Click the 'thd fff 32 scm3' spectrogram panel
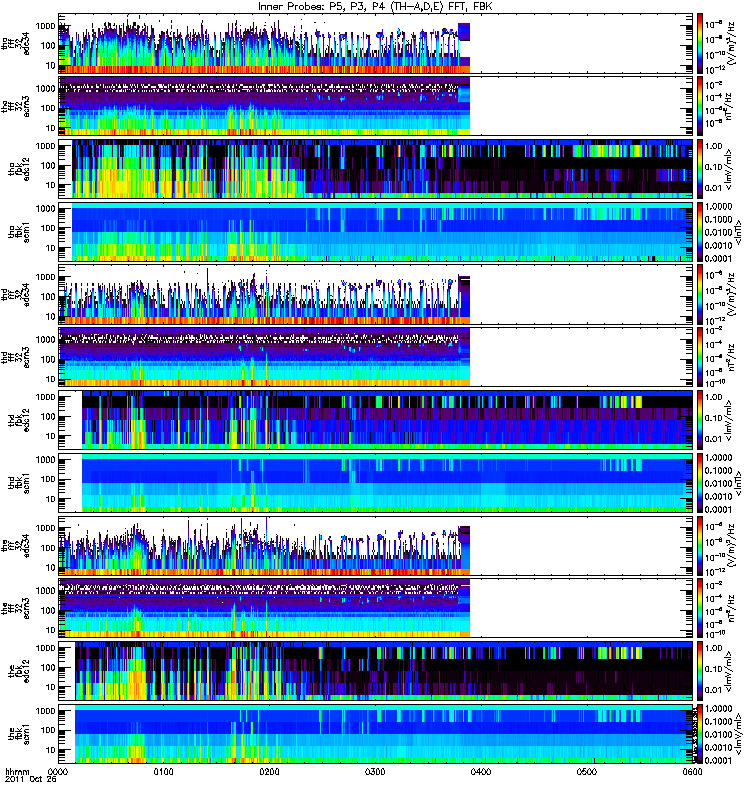The height and width of the screenshot is (800, 750). 376,357
